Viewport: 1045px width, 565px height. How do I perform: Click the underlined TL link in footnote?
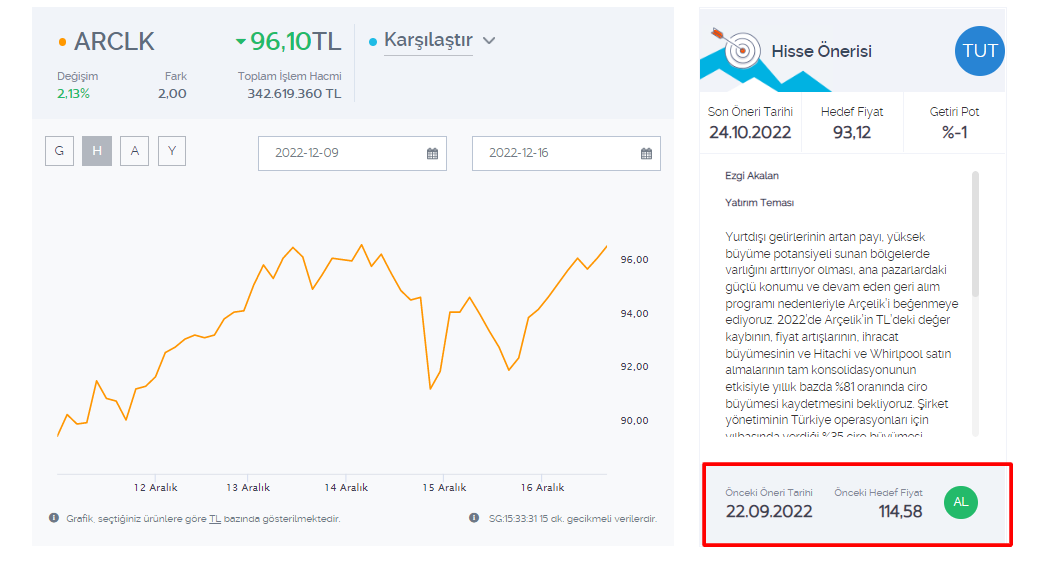(x=215, y=518)
